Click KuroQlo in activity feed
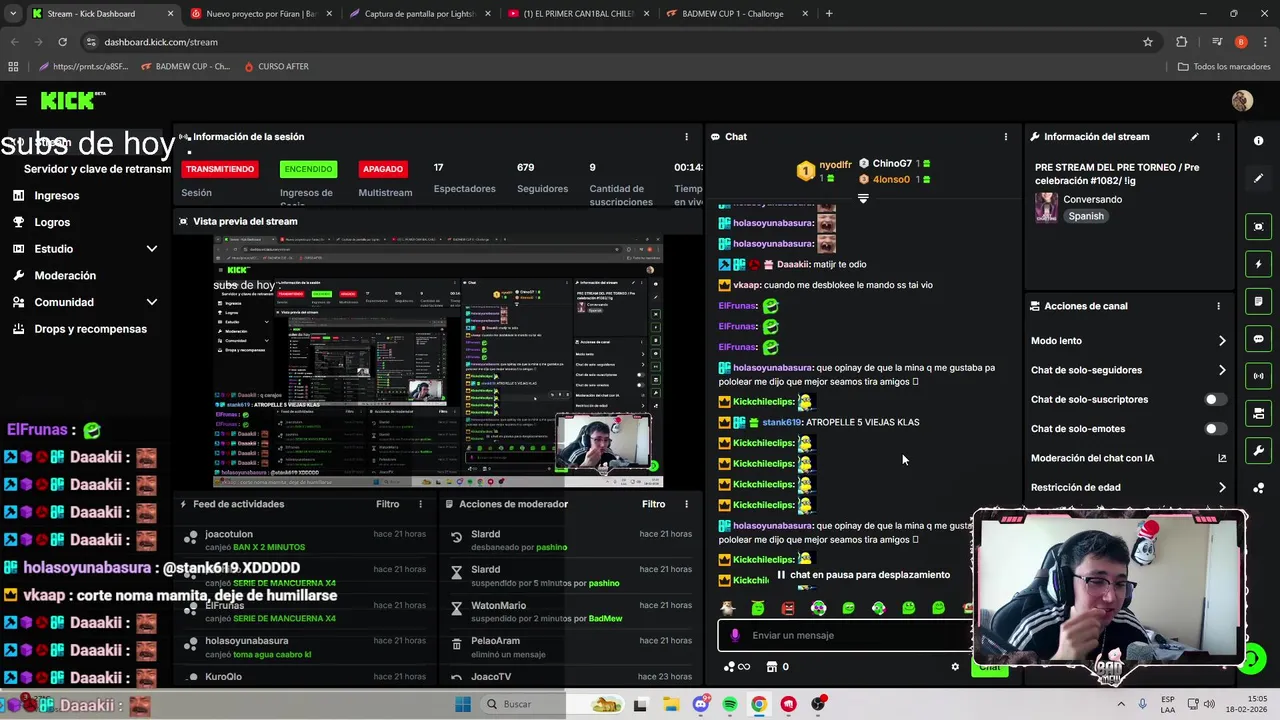 click(x=223, y=677)
